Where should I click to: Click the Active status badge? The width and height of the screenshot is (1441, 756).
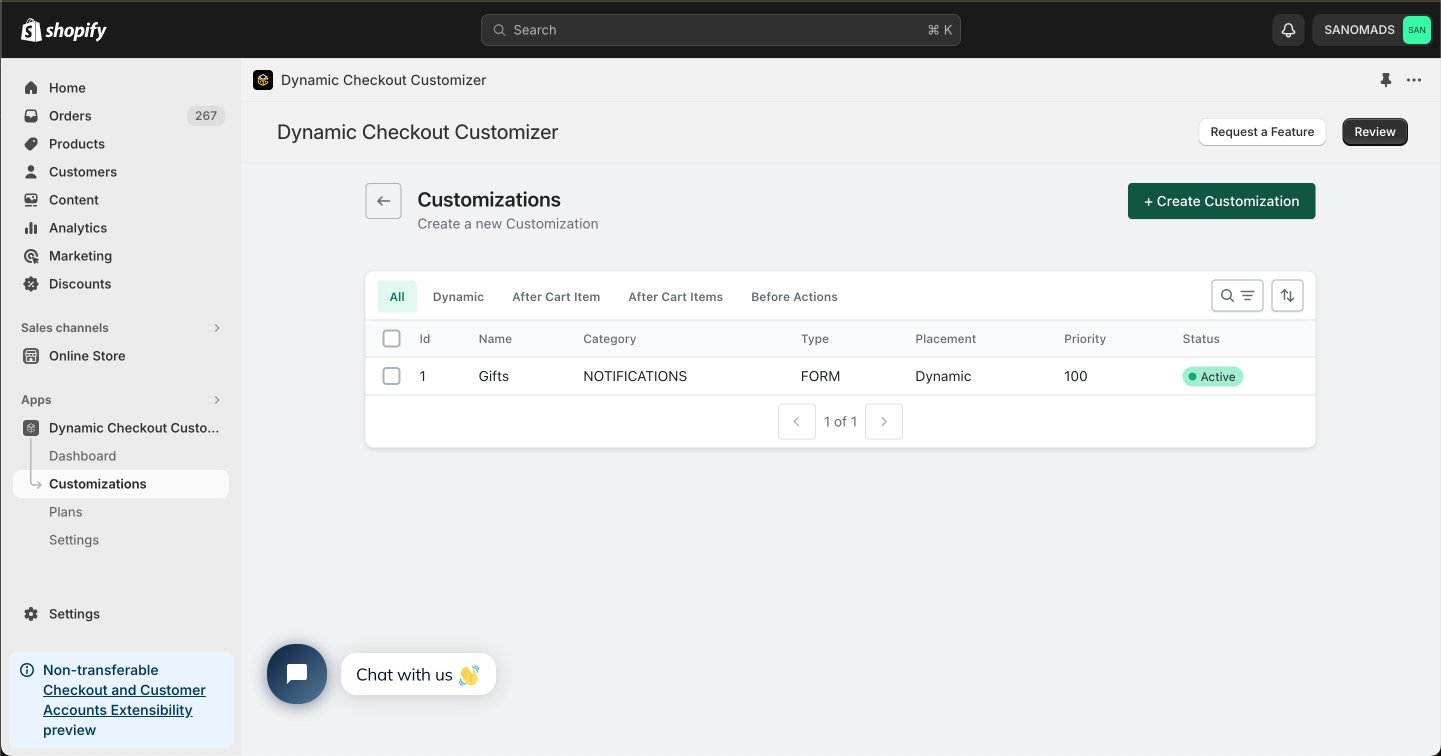[1212, 377]
